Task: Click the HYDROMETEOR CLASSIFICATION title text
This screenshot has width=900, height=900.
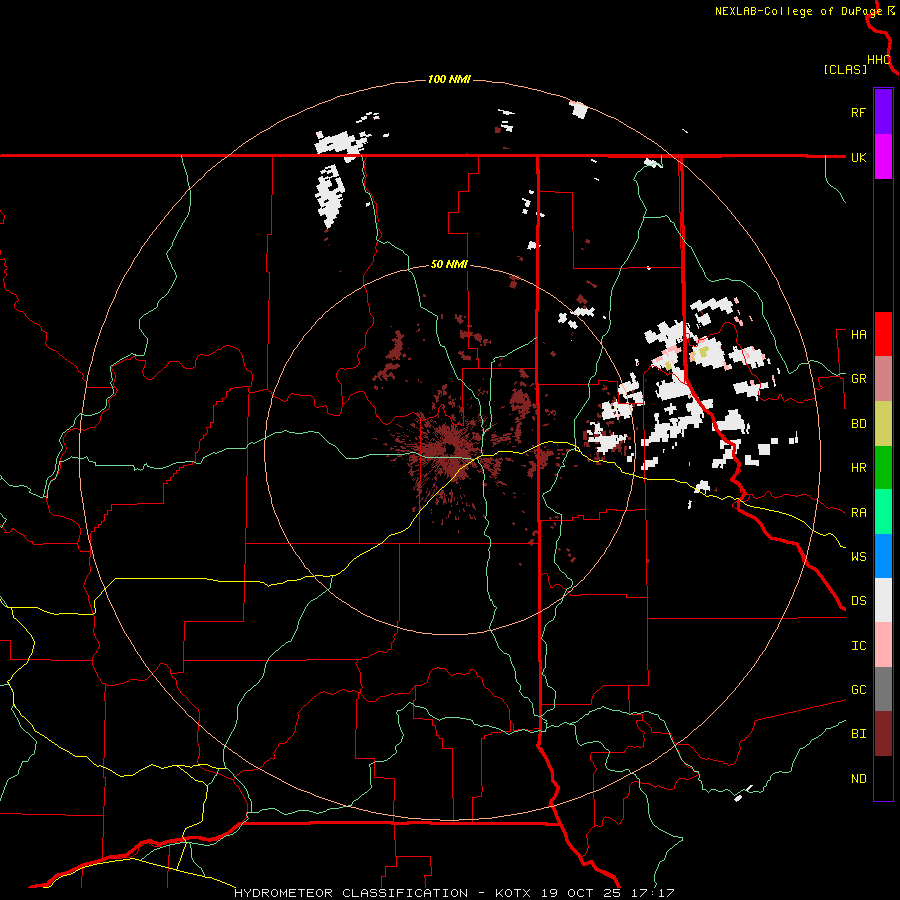Action: click(x=351, y=893)
